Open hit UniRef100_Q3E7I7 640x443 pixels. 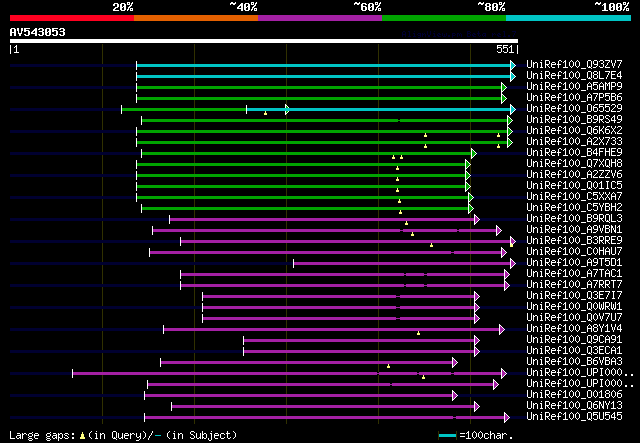[574, 296]
